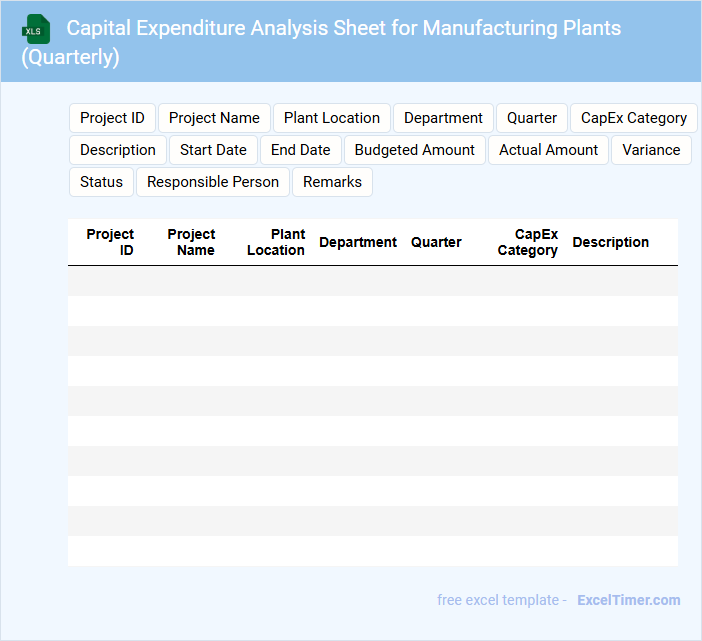
Task: Select the Department tag button
Action: pos(443,118)
